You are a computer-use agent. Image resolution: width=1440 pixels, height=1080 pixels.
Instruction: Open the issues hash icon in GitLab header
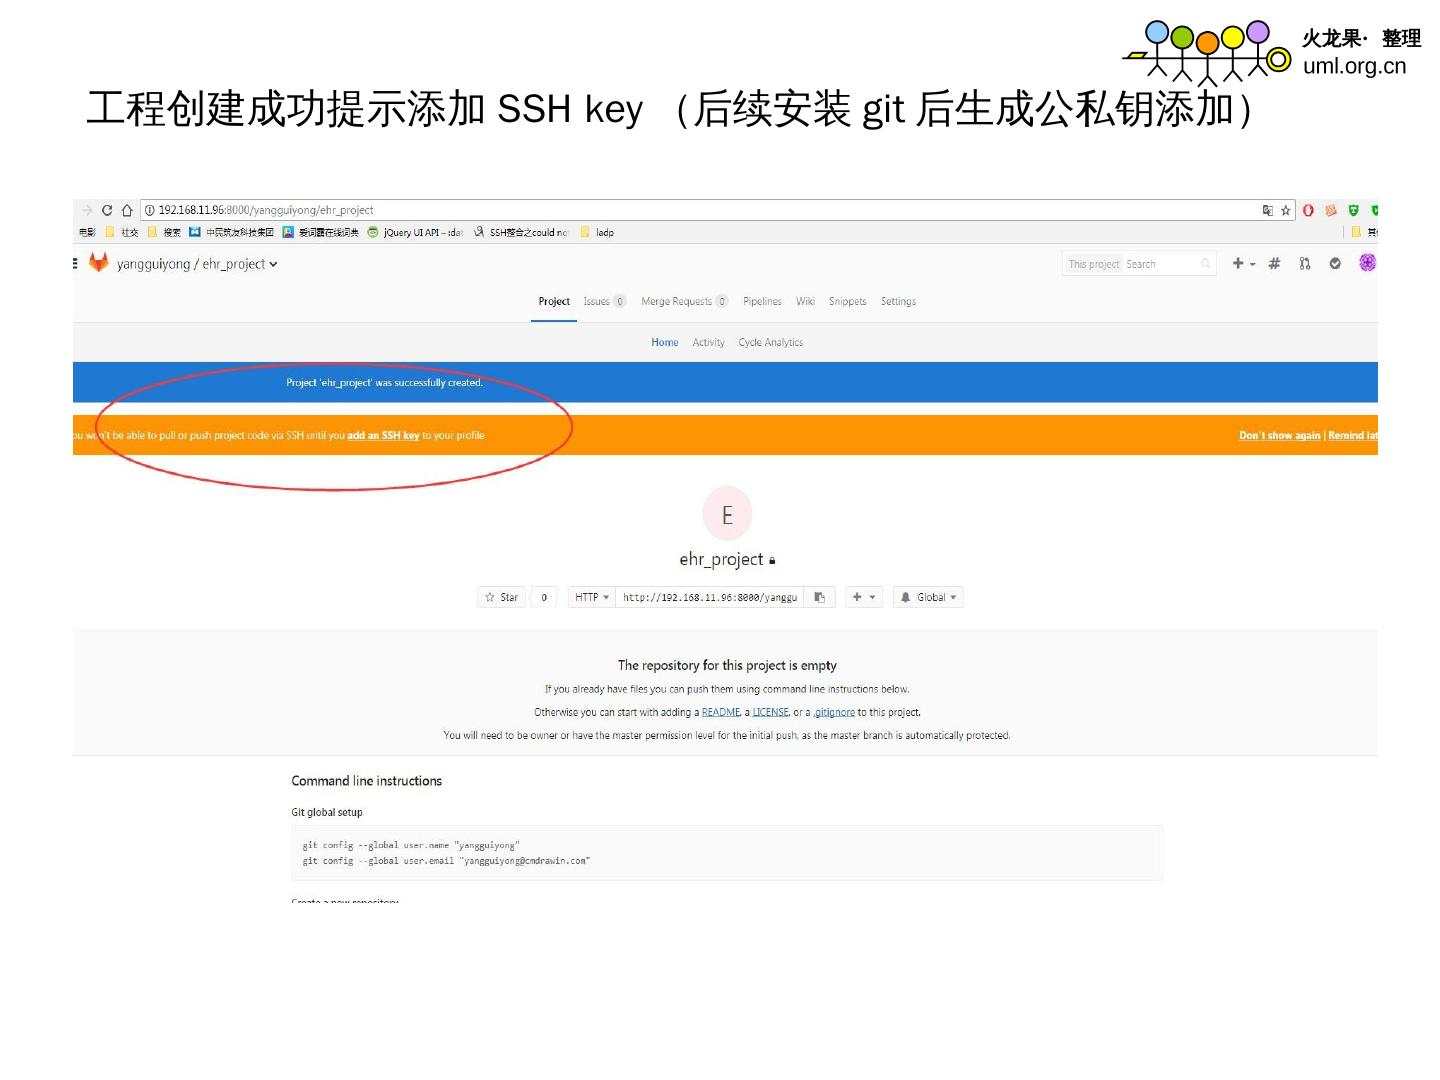coord(1274,263)
